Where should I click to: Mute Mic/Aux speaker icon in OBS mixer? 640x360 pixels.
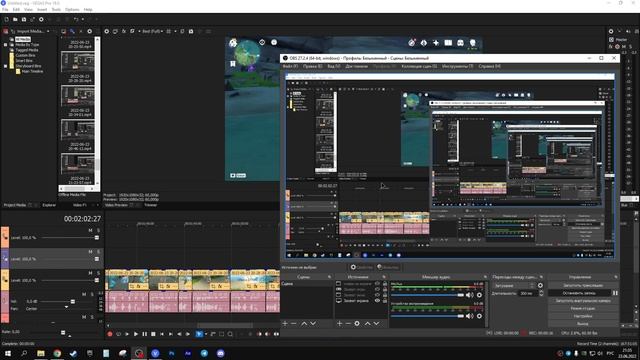[470, 295]
